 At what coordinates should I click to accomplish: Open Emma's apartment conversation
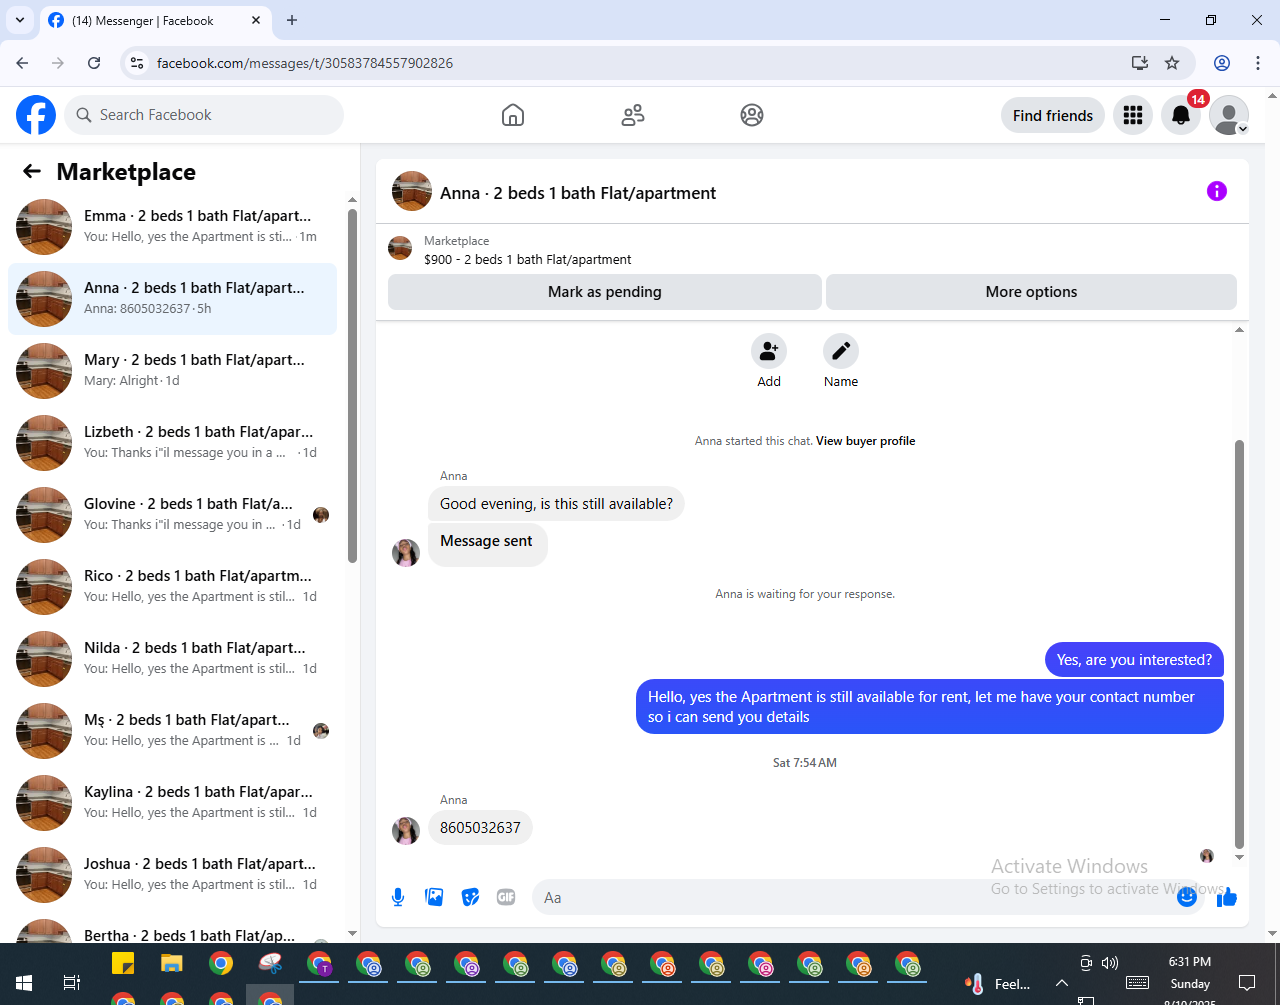click(x=172, y=227)
